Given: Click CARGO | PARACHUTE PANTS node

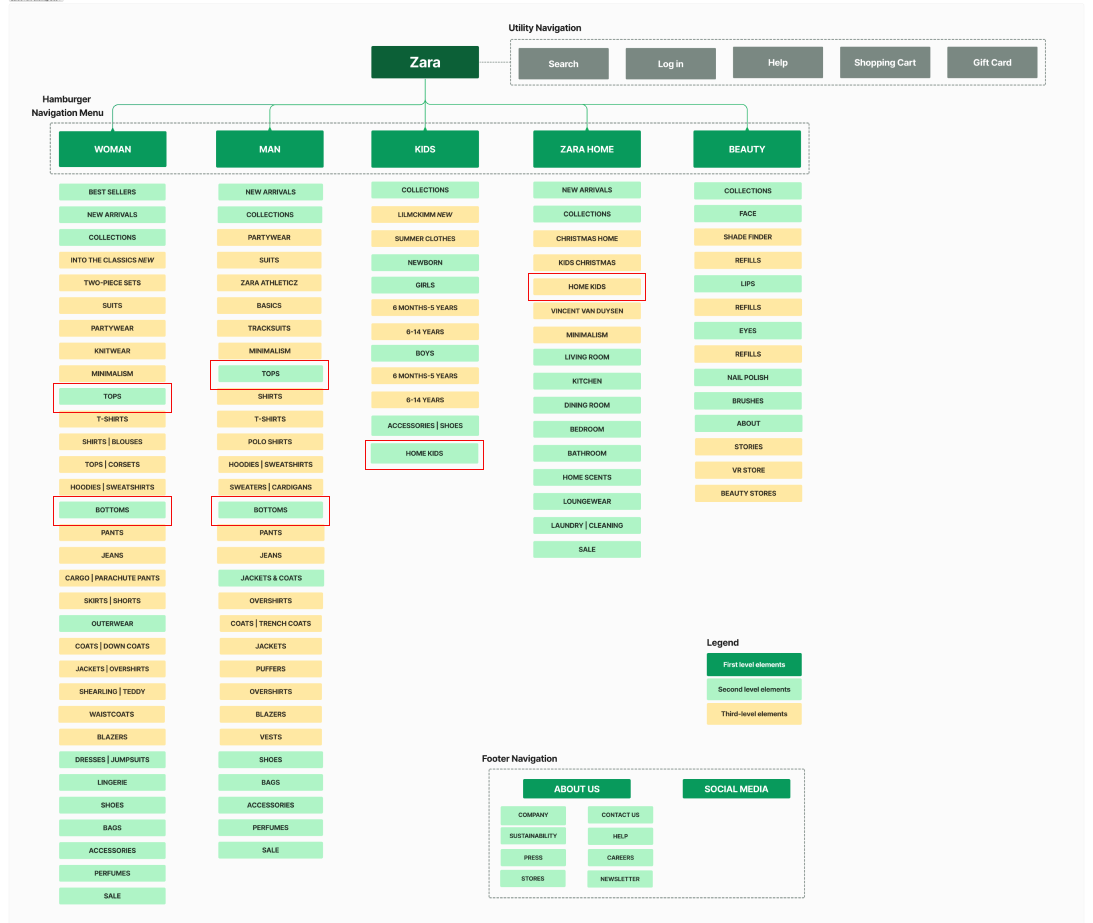Looking at the screenshot, I should point(112,578).
